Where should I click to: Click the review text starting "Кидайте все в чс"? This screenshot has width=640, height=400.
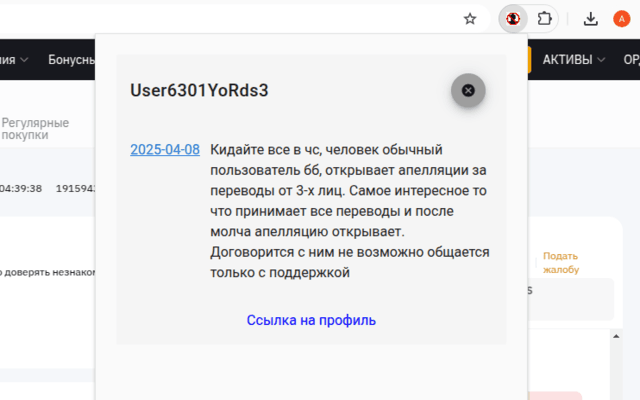click(350, 211)
